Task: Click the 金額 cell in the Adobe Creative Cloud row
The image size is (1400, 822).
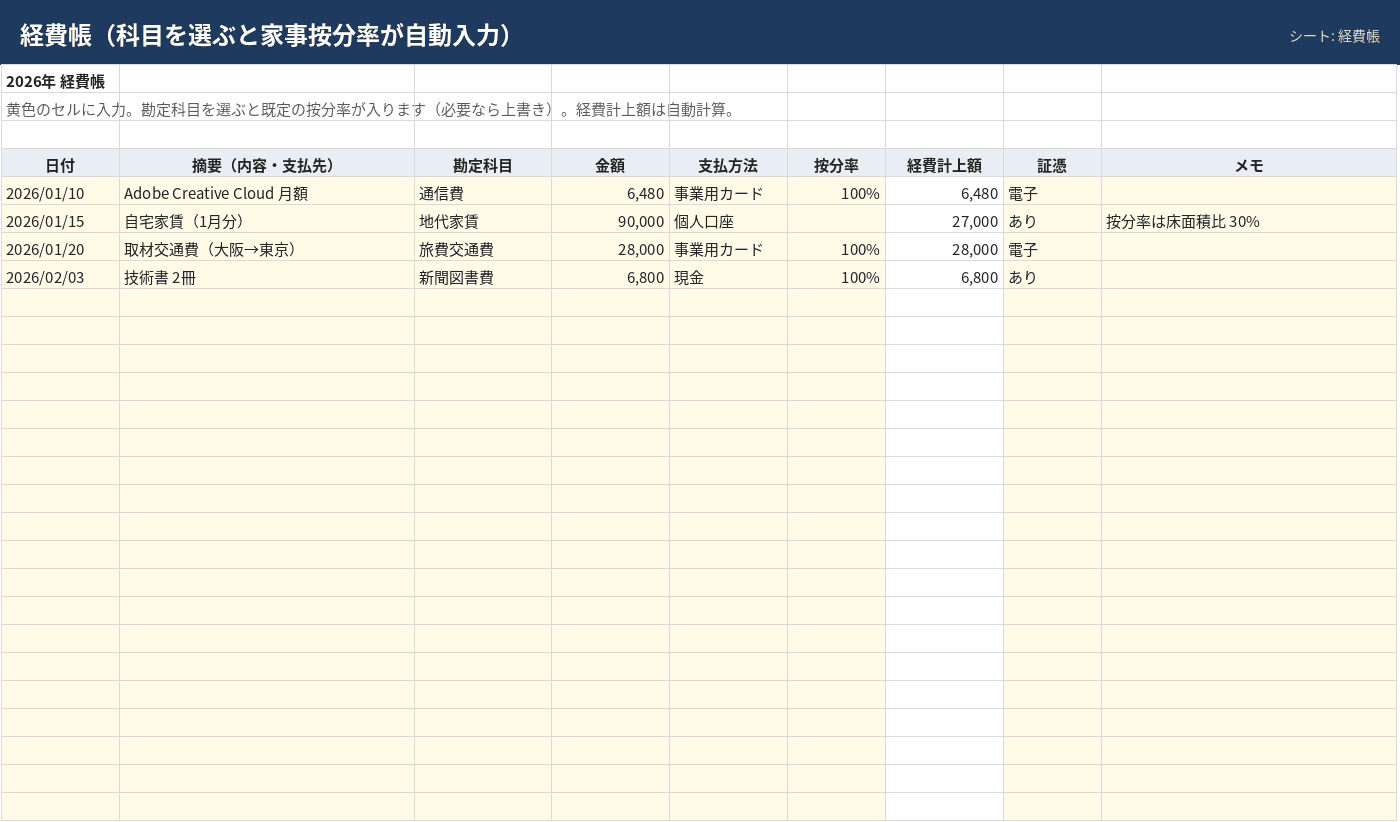Action: [610, 192]
